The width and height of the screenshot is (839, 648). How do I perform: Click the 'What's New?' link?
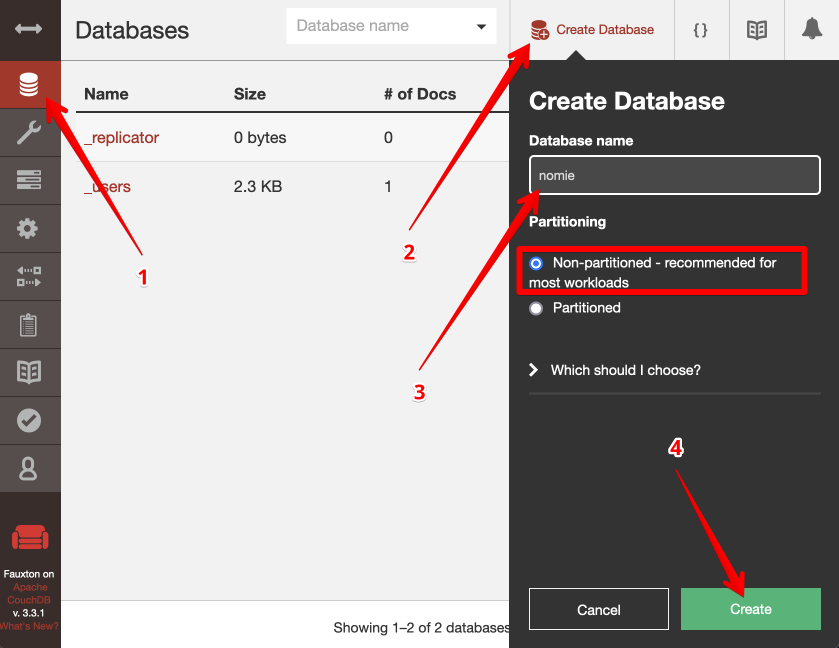[x=30, y=627]
